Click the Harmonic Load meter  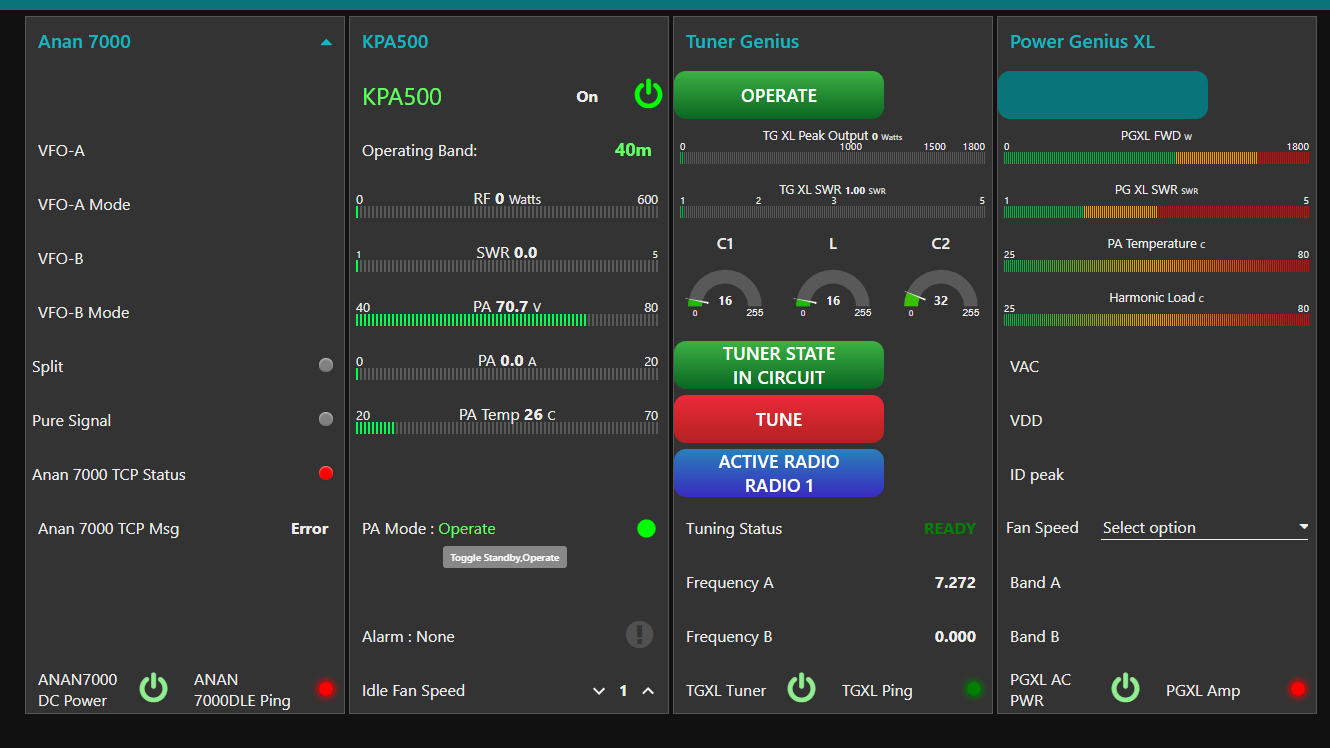coord(1156,319)
